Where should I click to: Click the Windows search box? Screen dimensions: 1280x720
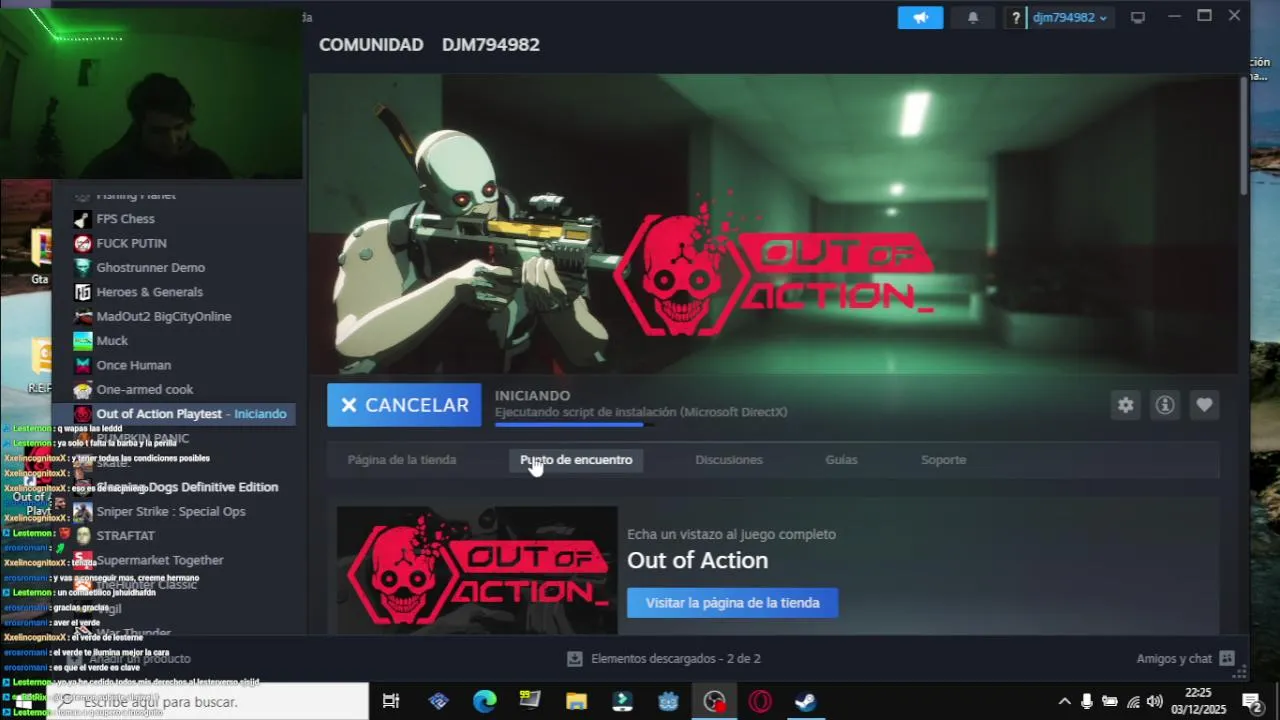coord(210,702)
